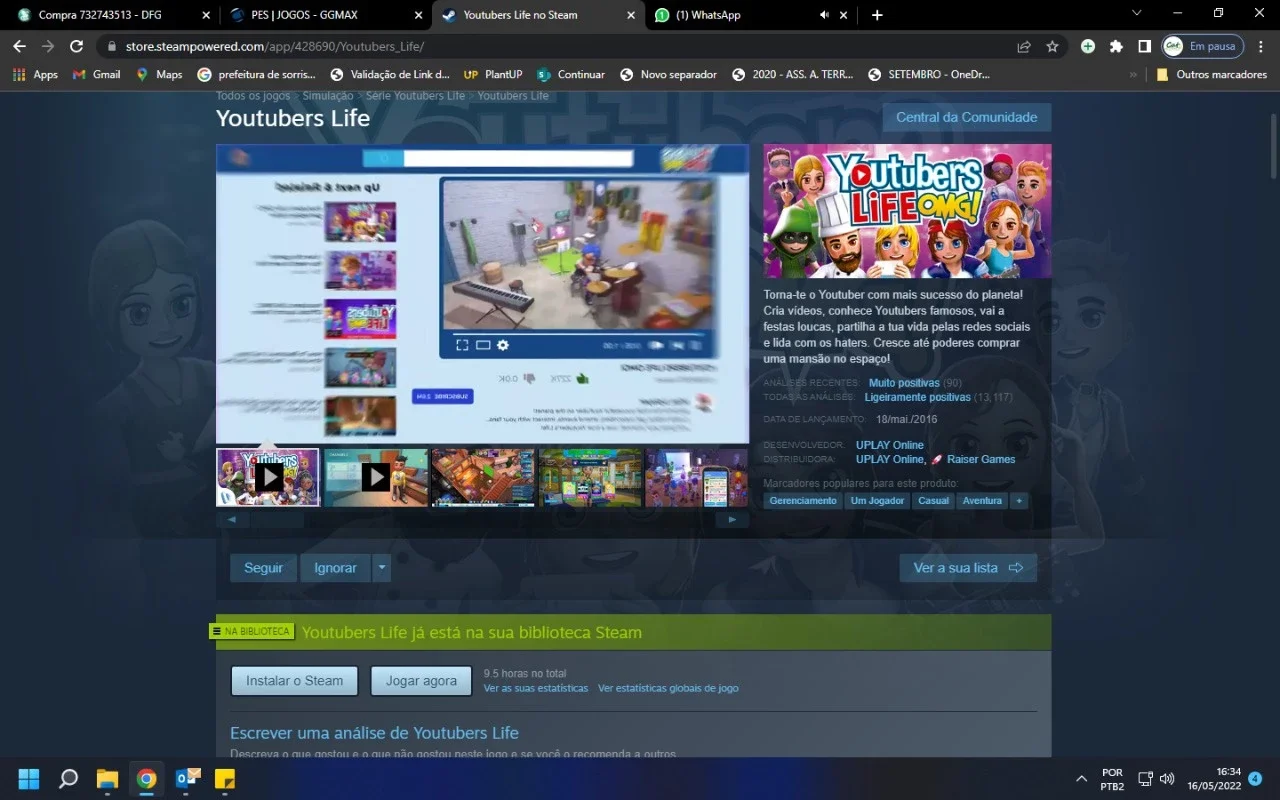1280x800 pixels.
Task: Open the 2020 - ASS. A. TERR... bookmark
Action: tap(793, 74)
